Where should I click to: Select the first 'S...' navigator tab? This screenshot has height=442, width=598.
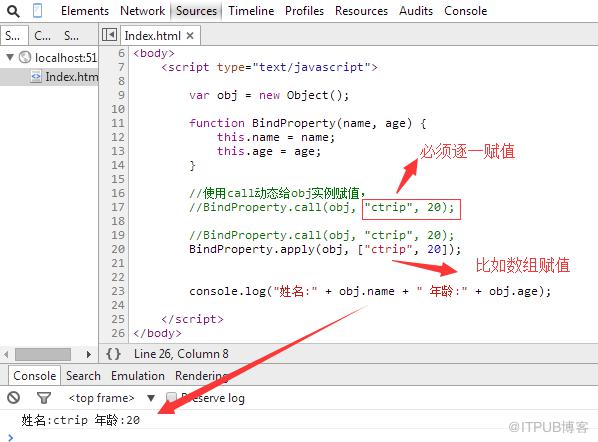(x=13, y=36)
